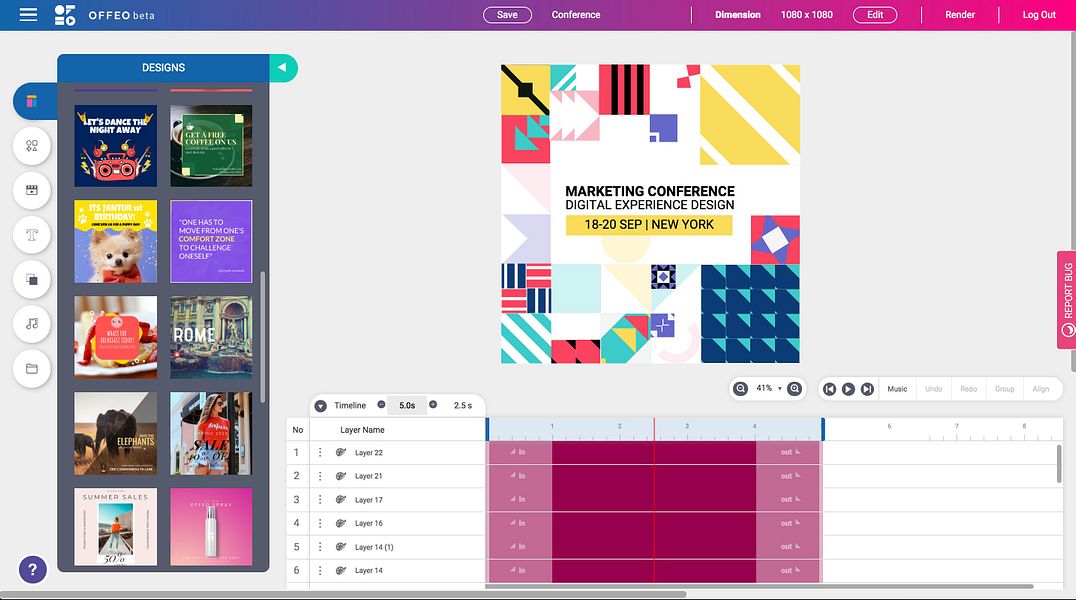Click the Align toolbar item
The image size is (1076, 600).
click(x=1040, y=389)
